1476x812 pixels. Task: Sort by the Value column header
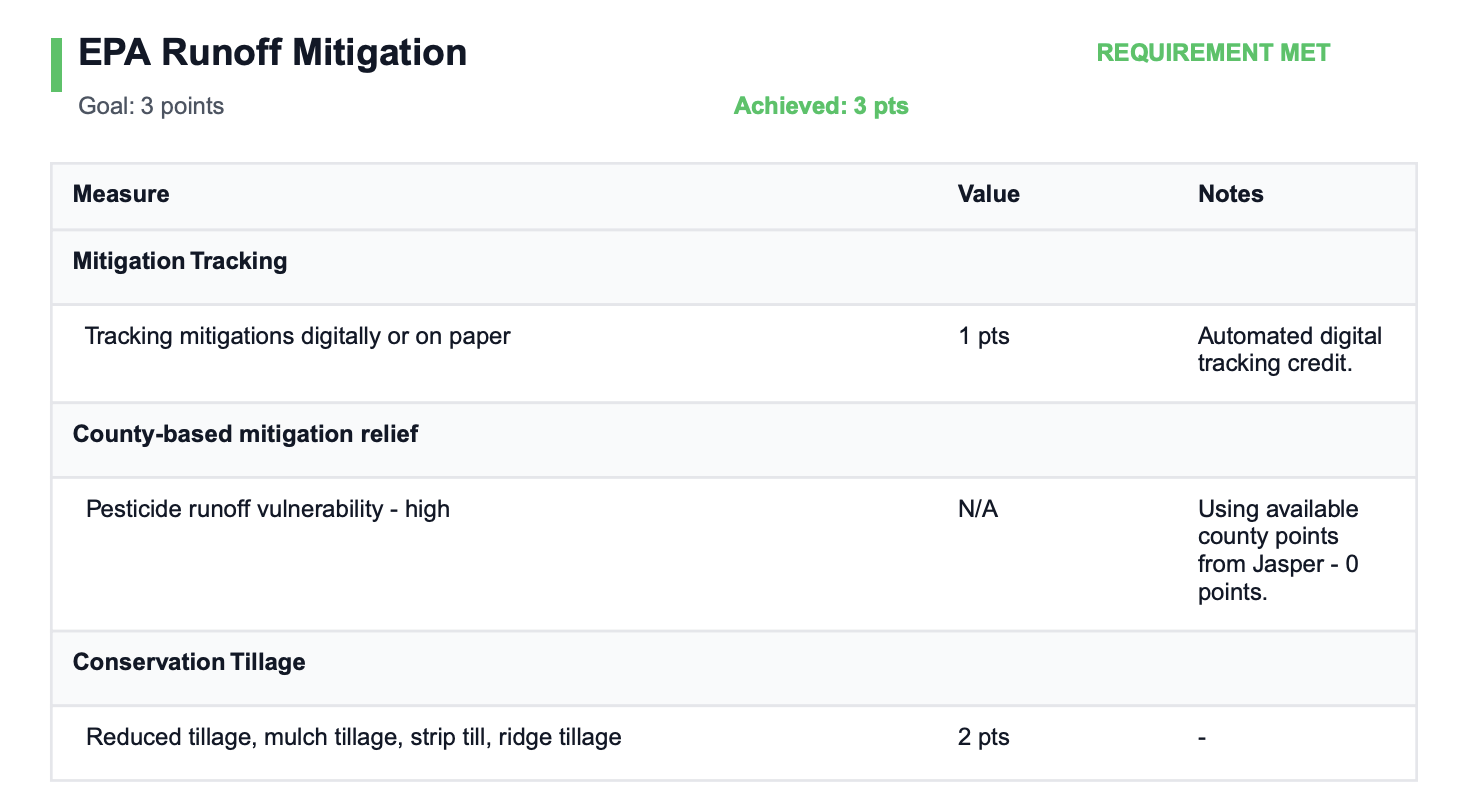click(988, 194)
